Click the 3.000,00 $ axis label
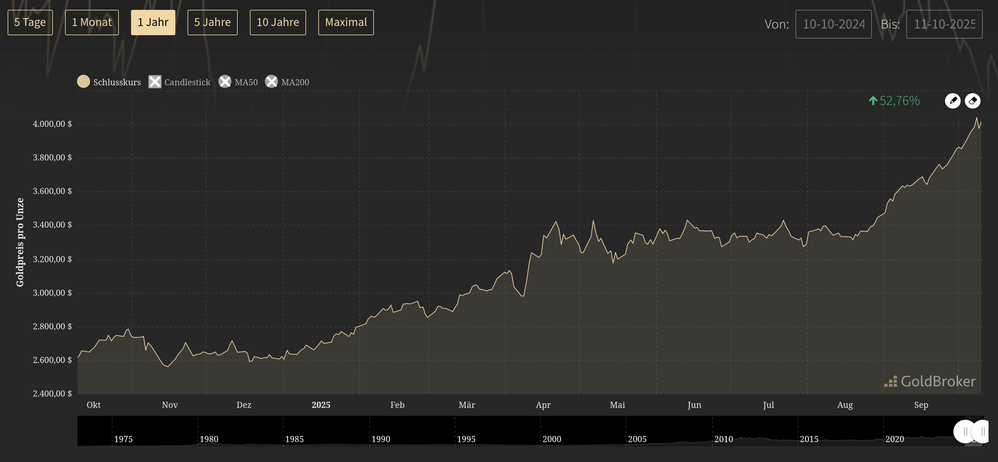 pos(52,293)
